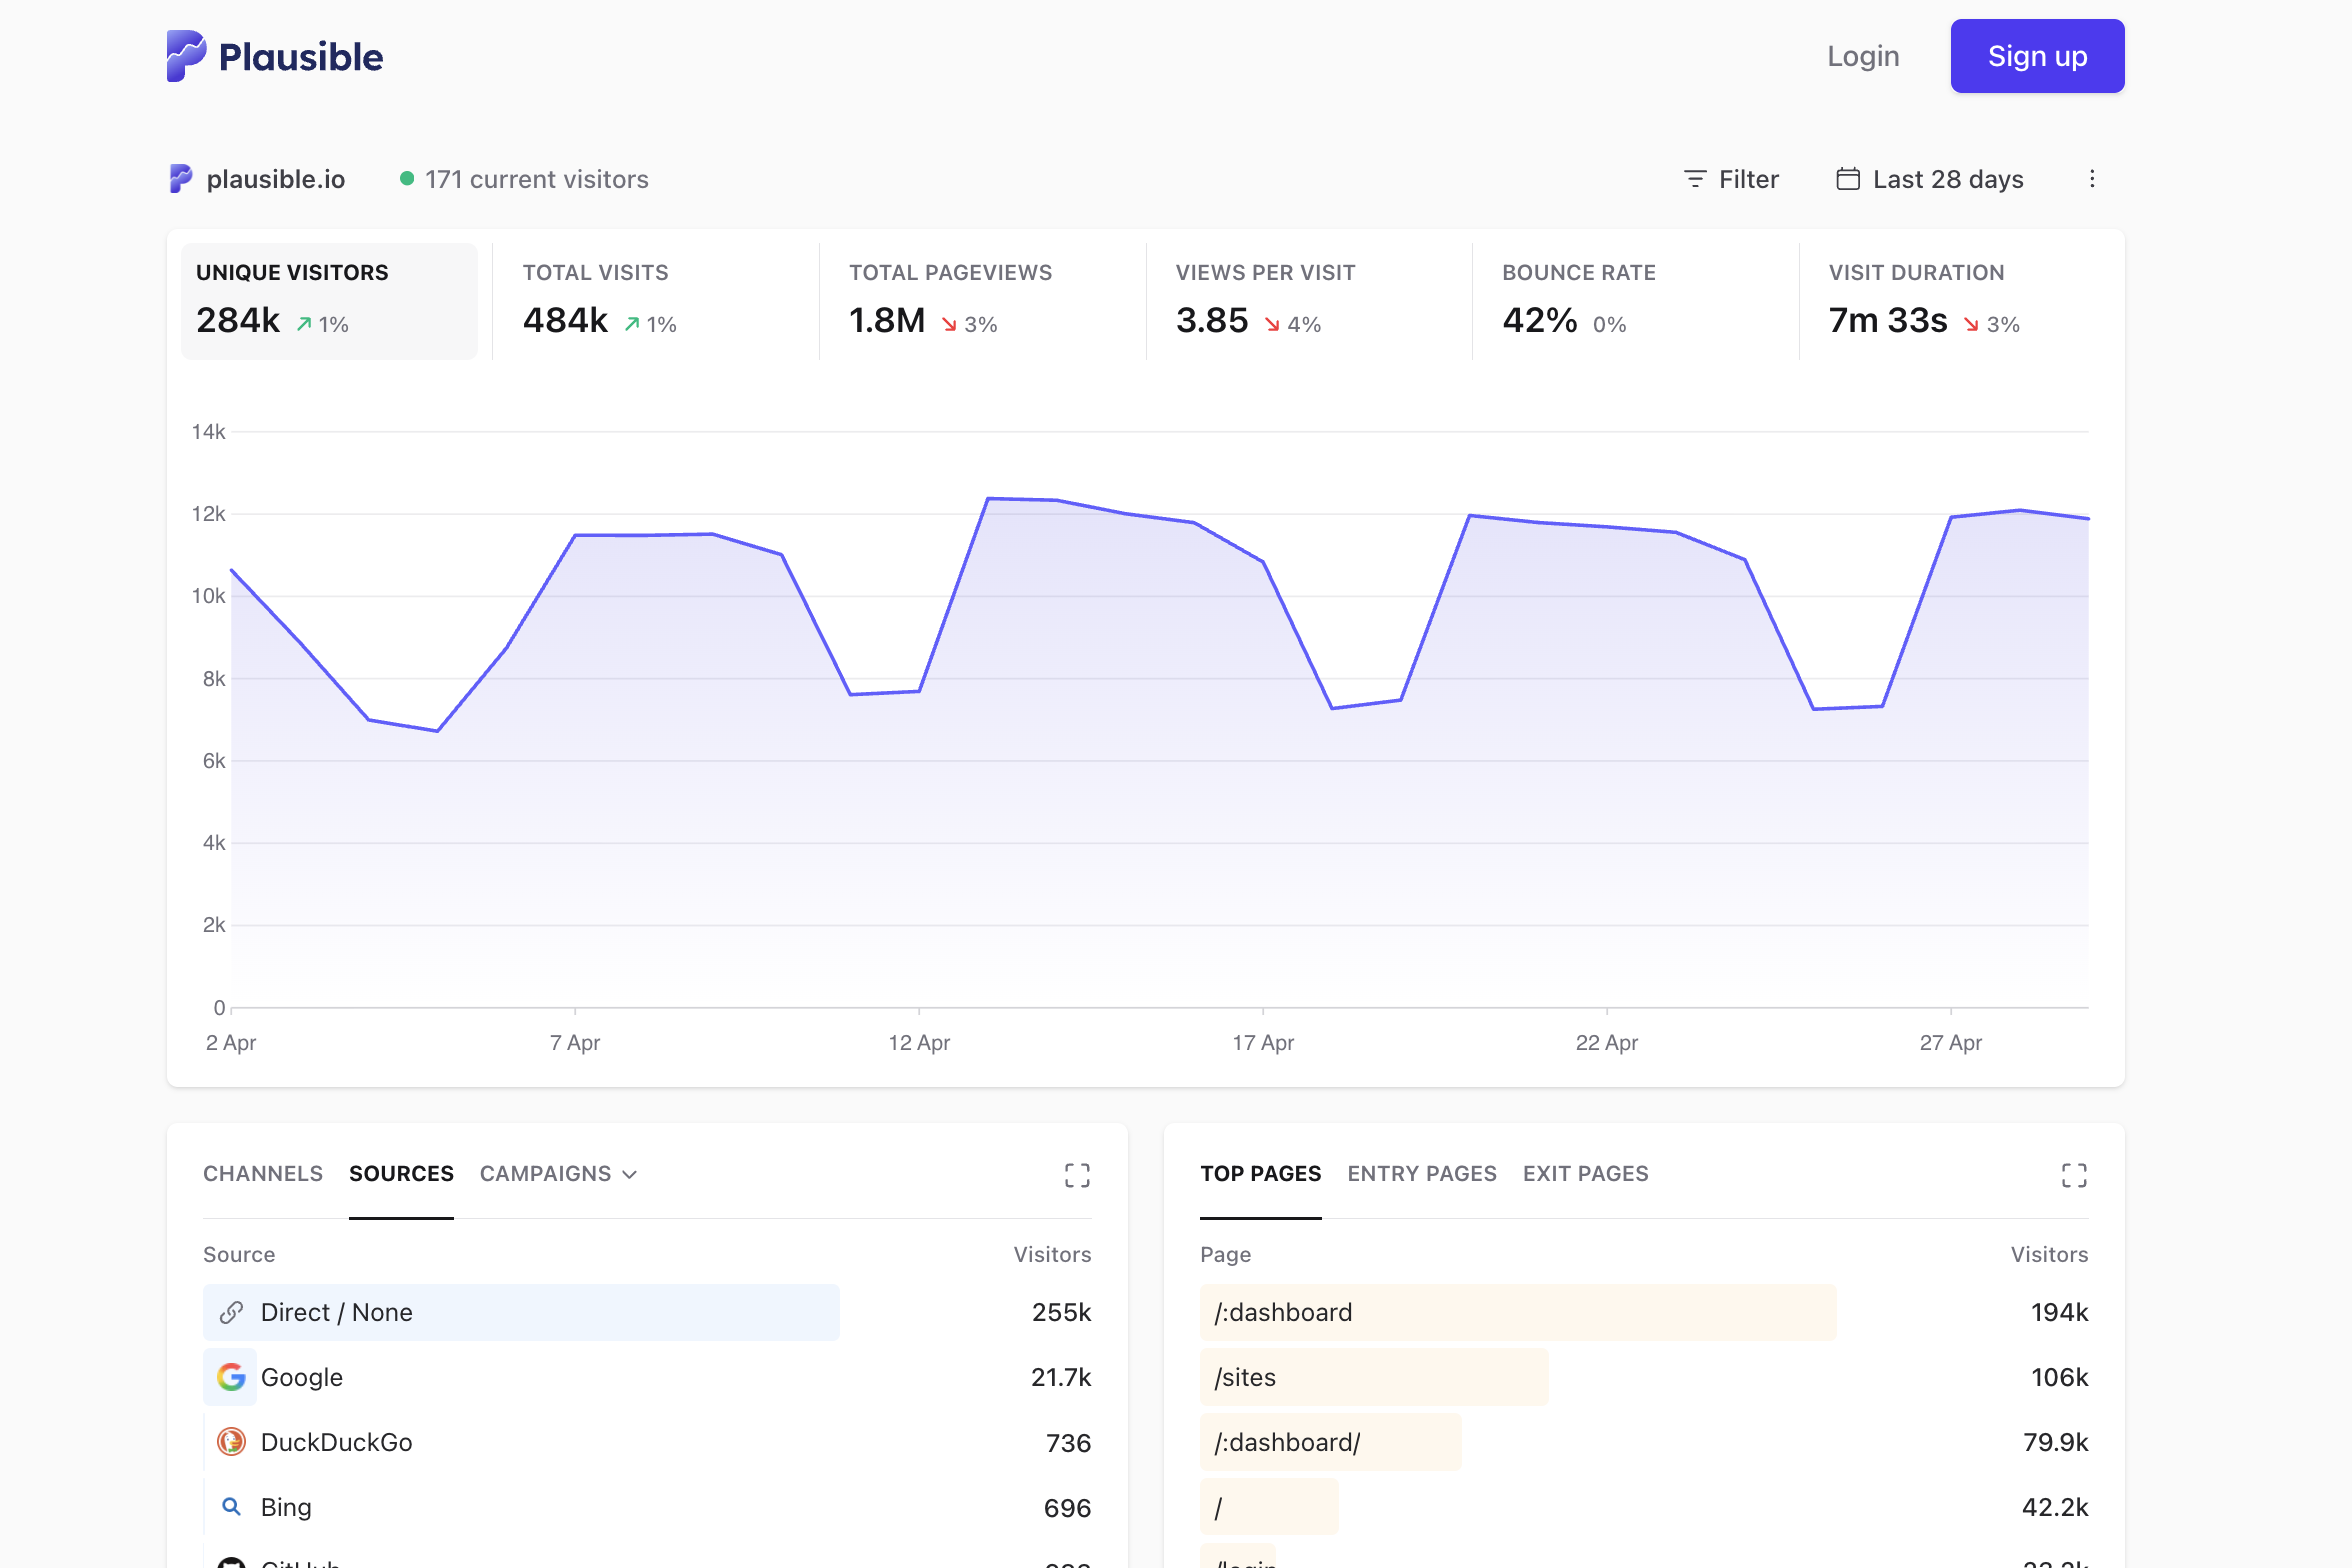The height and width of the screenshot is (1568, 2352).
Task: Expand the Top Pages panel to fullscreen
Action: pyautogui.click(x=2074, y=1175)
